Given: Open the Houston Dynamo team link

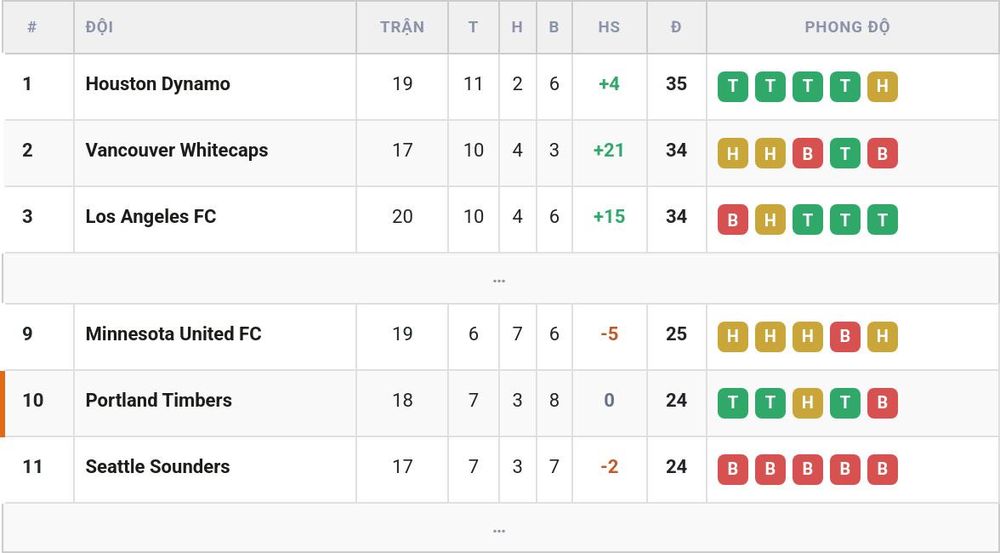Looking at the screenshot, I should [x=158, y=84].
